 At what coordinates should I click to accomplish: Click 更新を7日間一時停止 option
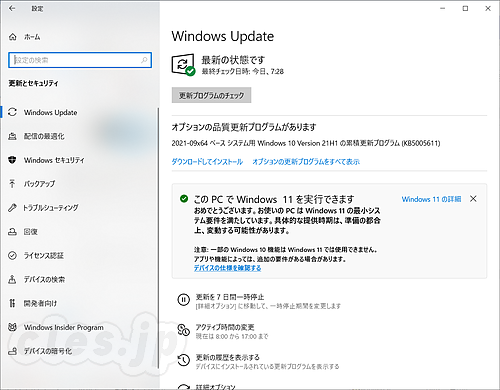(x=259, y=301)
